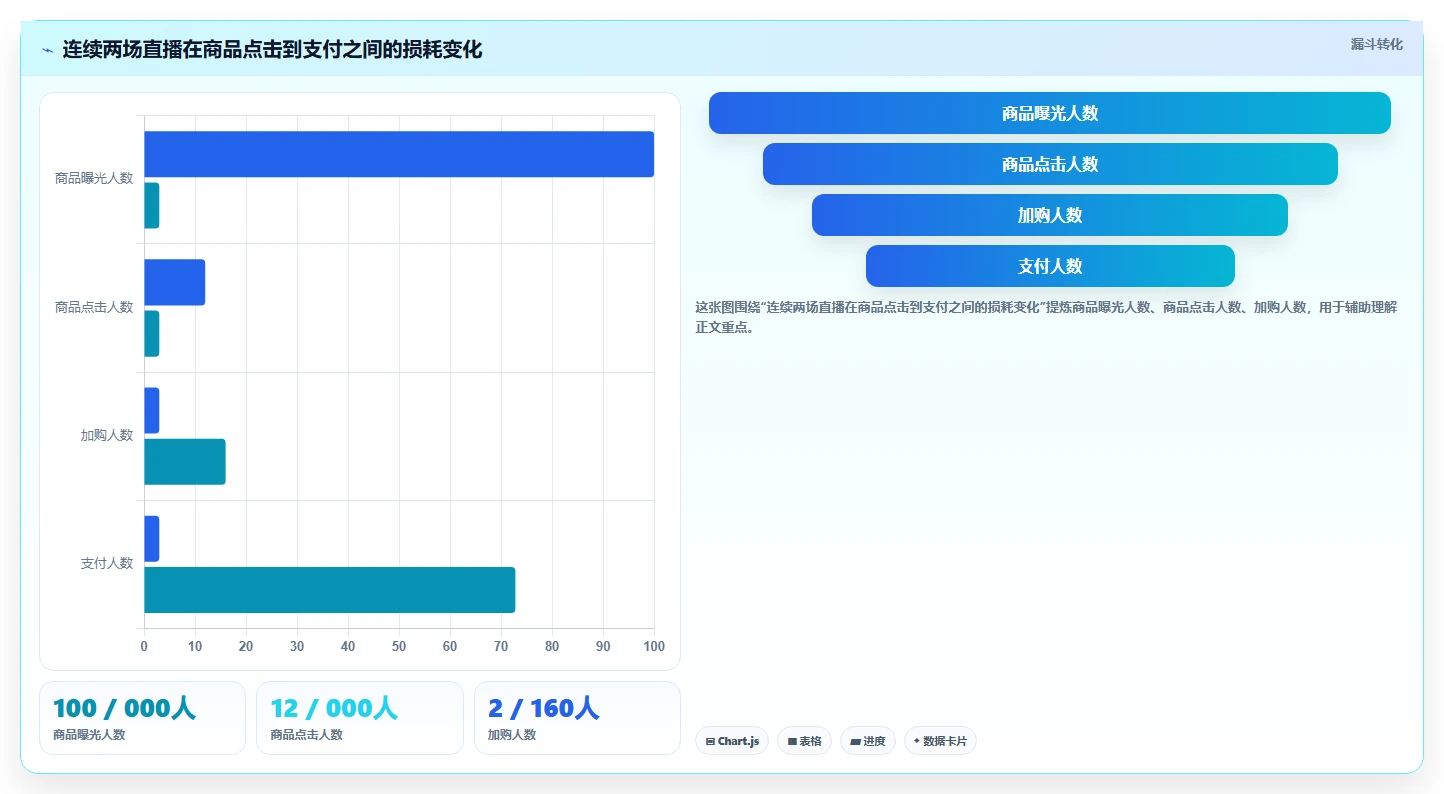Click the long teal 支付人数 chart bar

330,590
